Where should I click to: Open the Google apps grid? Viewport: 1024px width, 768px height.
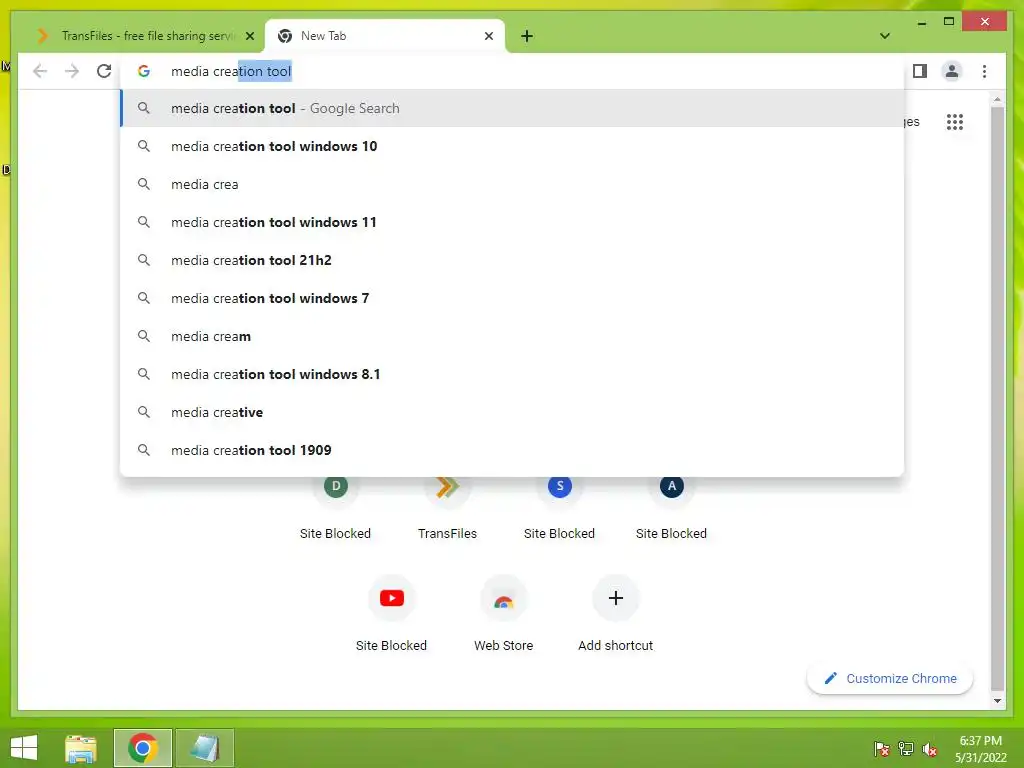pyautogui.click(x=955, y=121)
